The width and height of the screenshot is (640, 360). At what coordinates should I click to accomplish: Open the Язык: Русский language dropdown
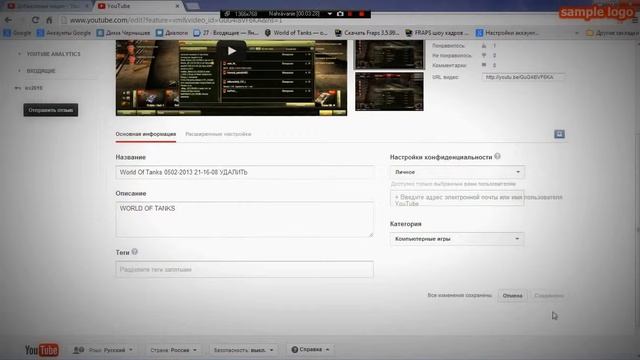(103, 350)
